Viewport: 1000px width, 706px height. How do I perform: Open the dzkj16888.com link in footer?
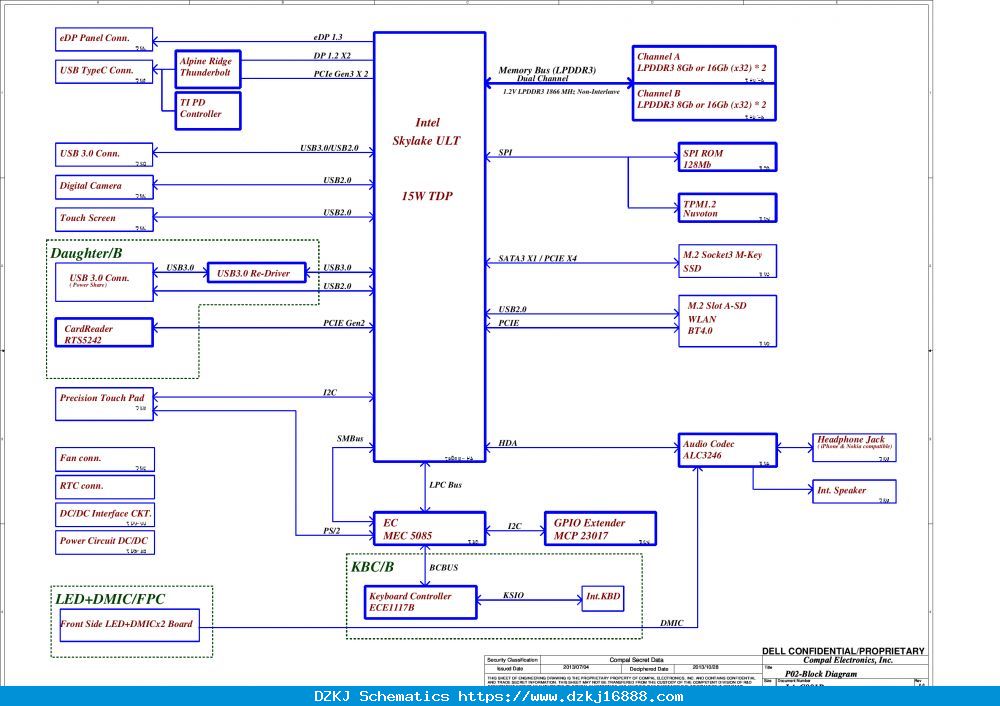571,696
